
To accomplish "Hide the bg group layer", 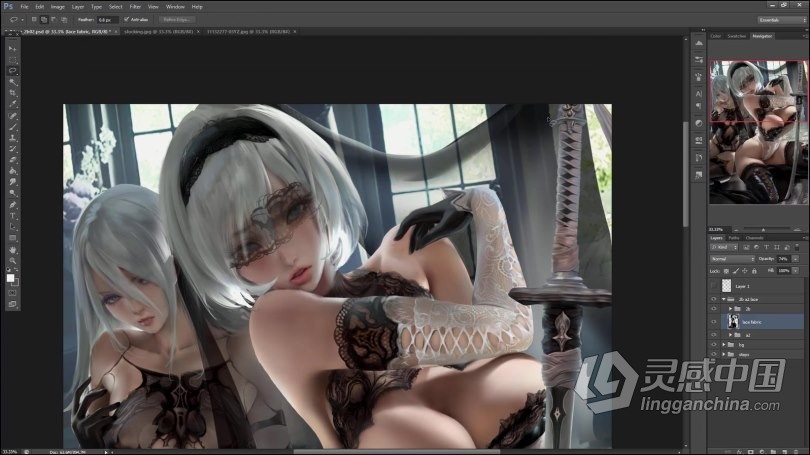I will [714, 344].
